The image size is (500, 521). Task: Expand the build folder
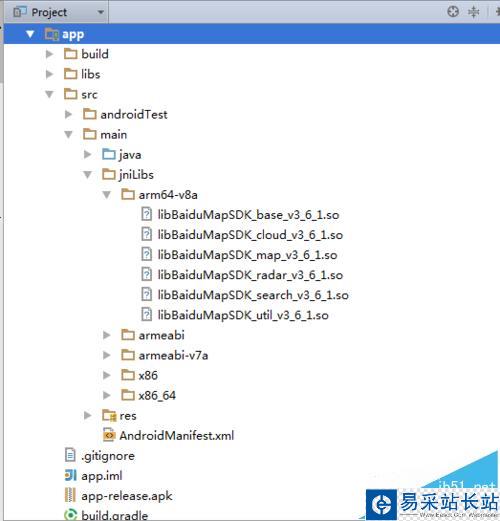(49, 54)
